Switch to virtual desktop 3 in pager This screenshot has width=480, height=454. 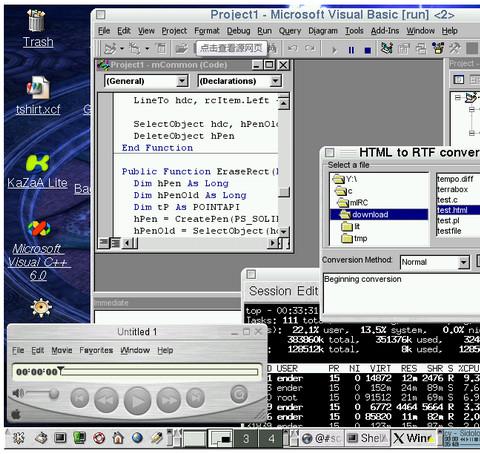[246, 438]
